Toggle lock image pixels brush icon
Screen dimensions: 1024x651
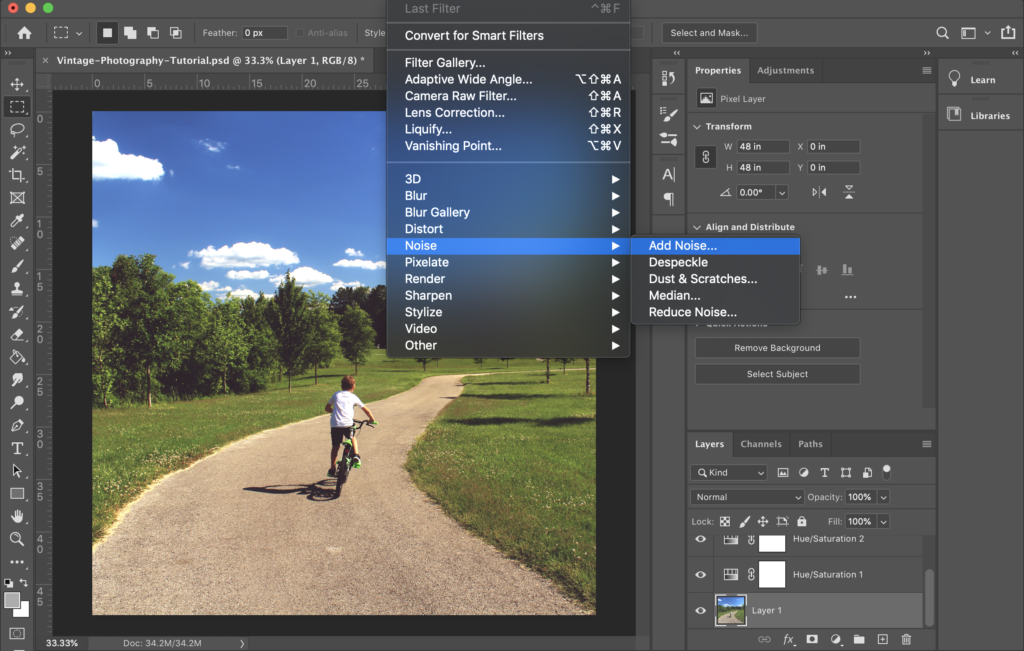744,522
